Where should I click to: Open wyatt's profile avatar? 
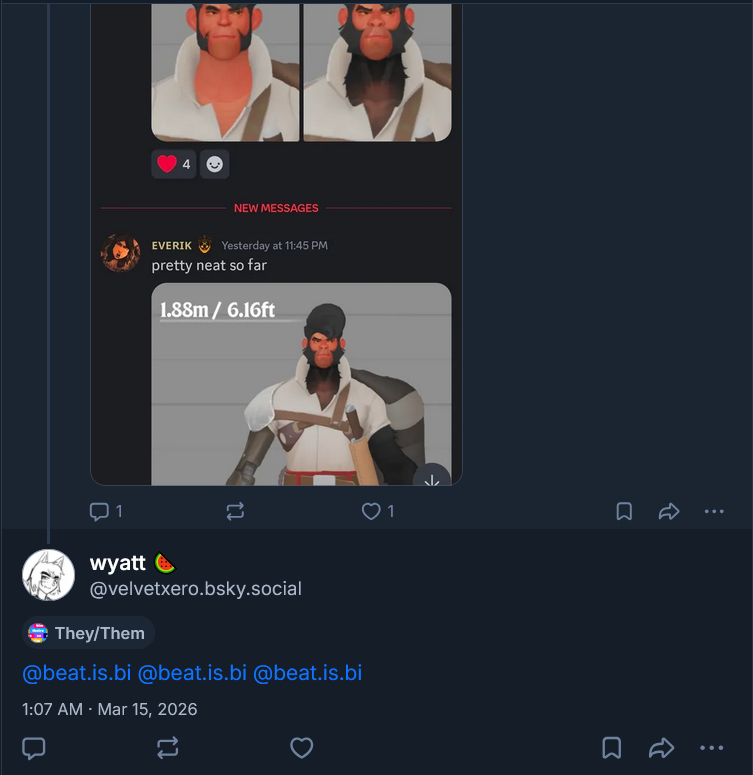point(48,575)
